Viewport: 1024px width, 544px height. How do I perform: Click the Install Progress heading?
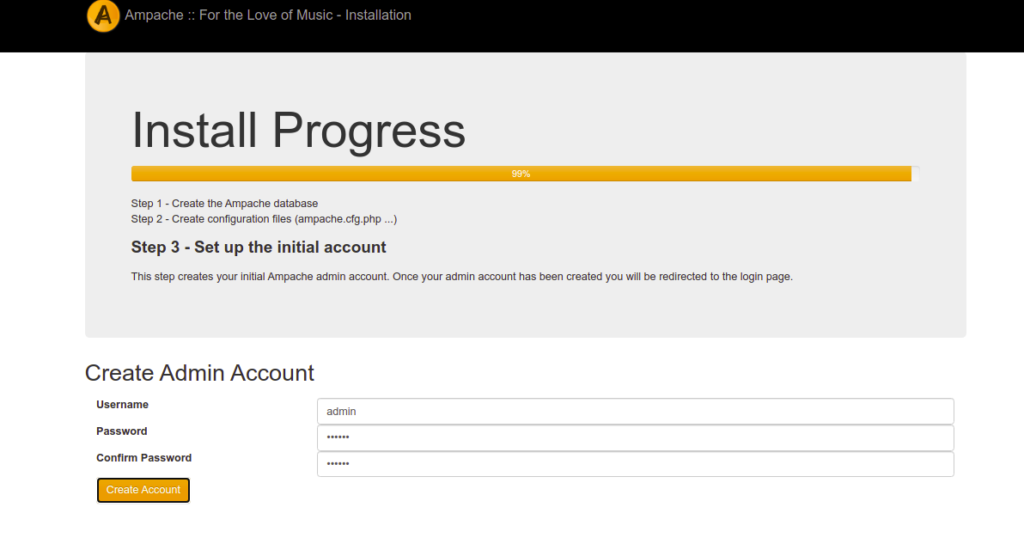(x=298, y=130)
